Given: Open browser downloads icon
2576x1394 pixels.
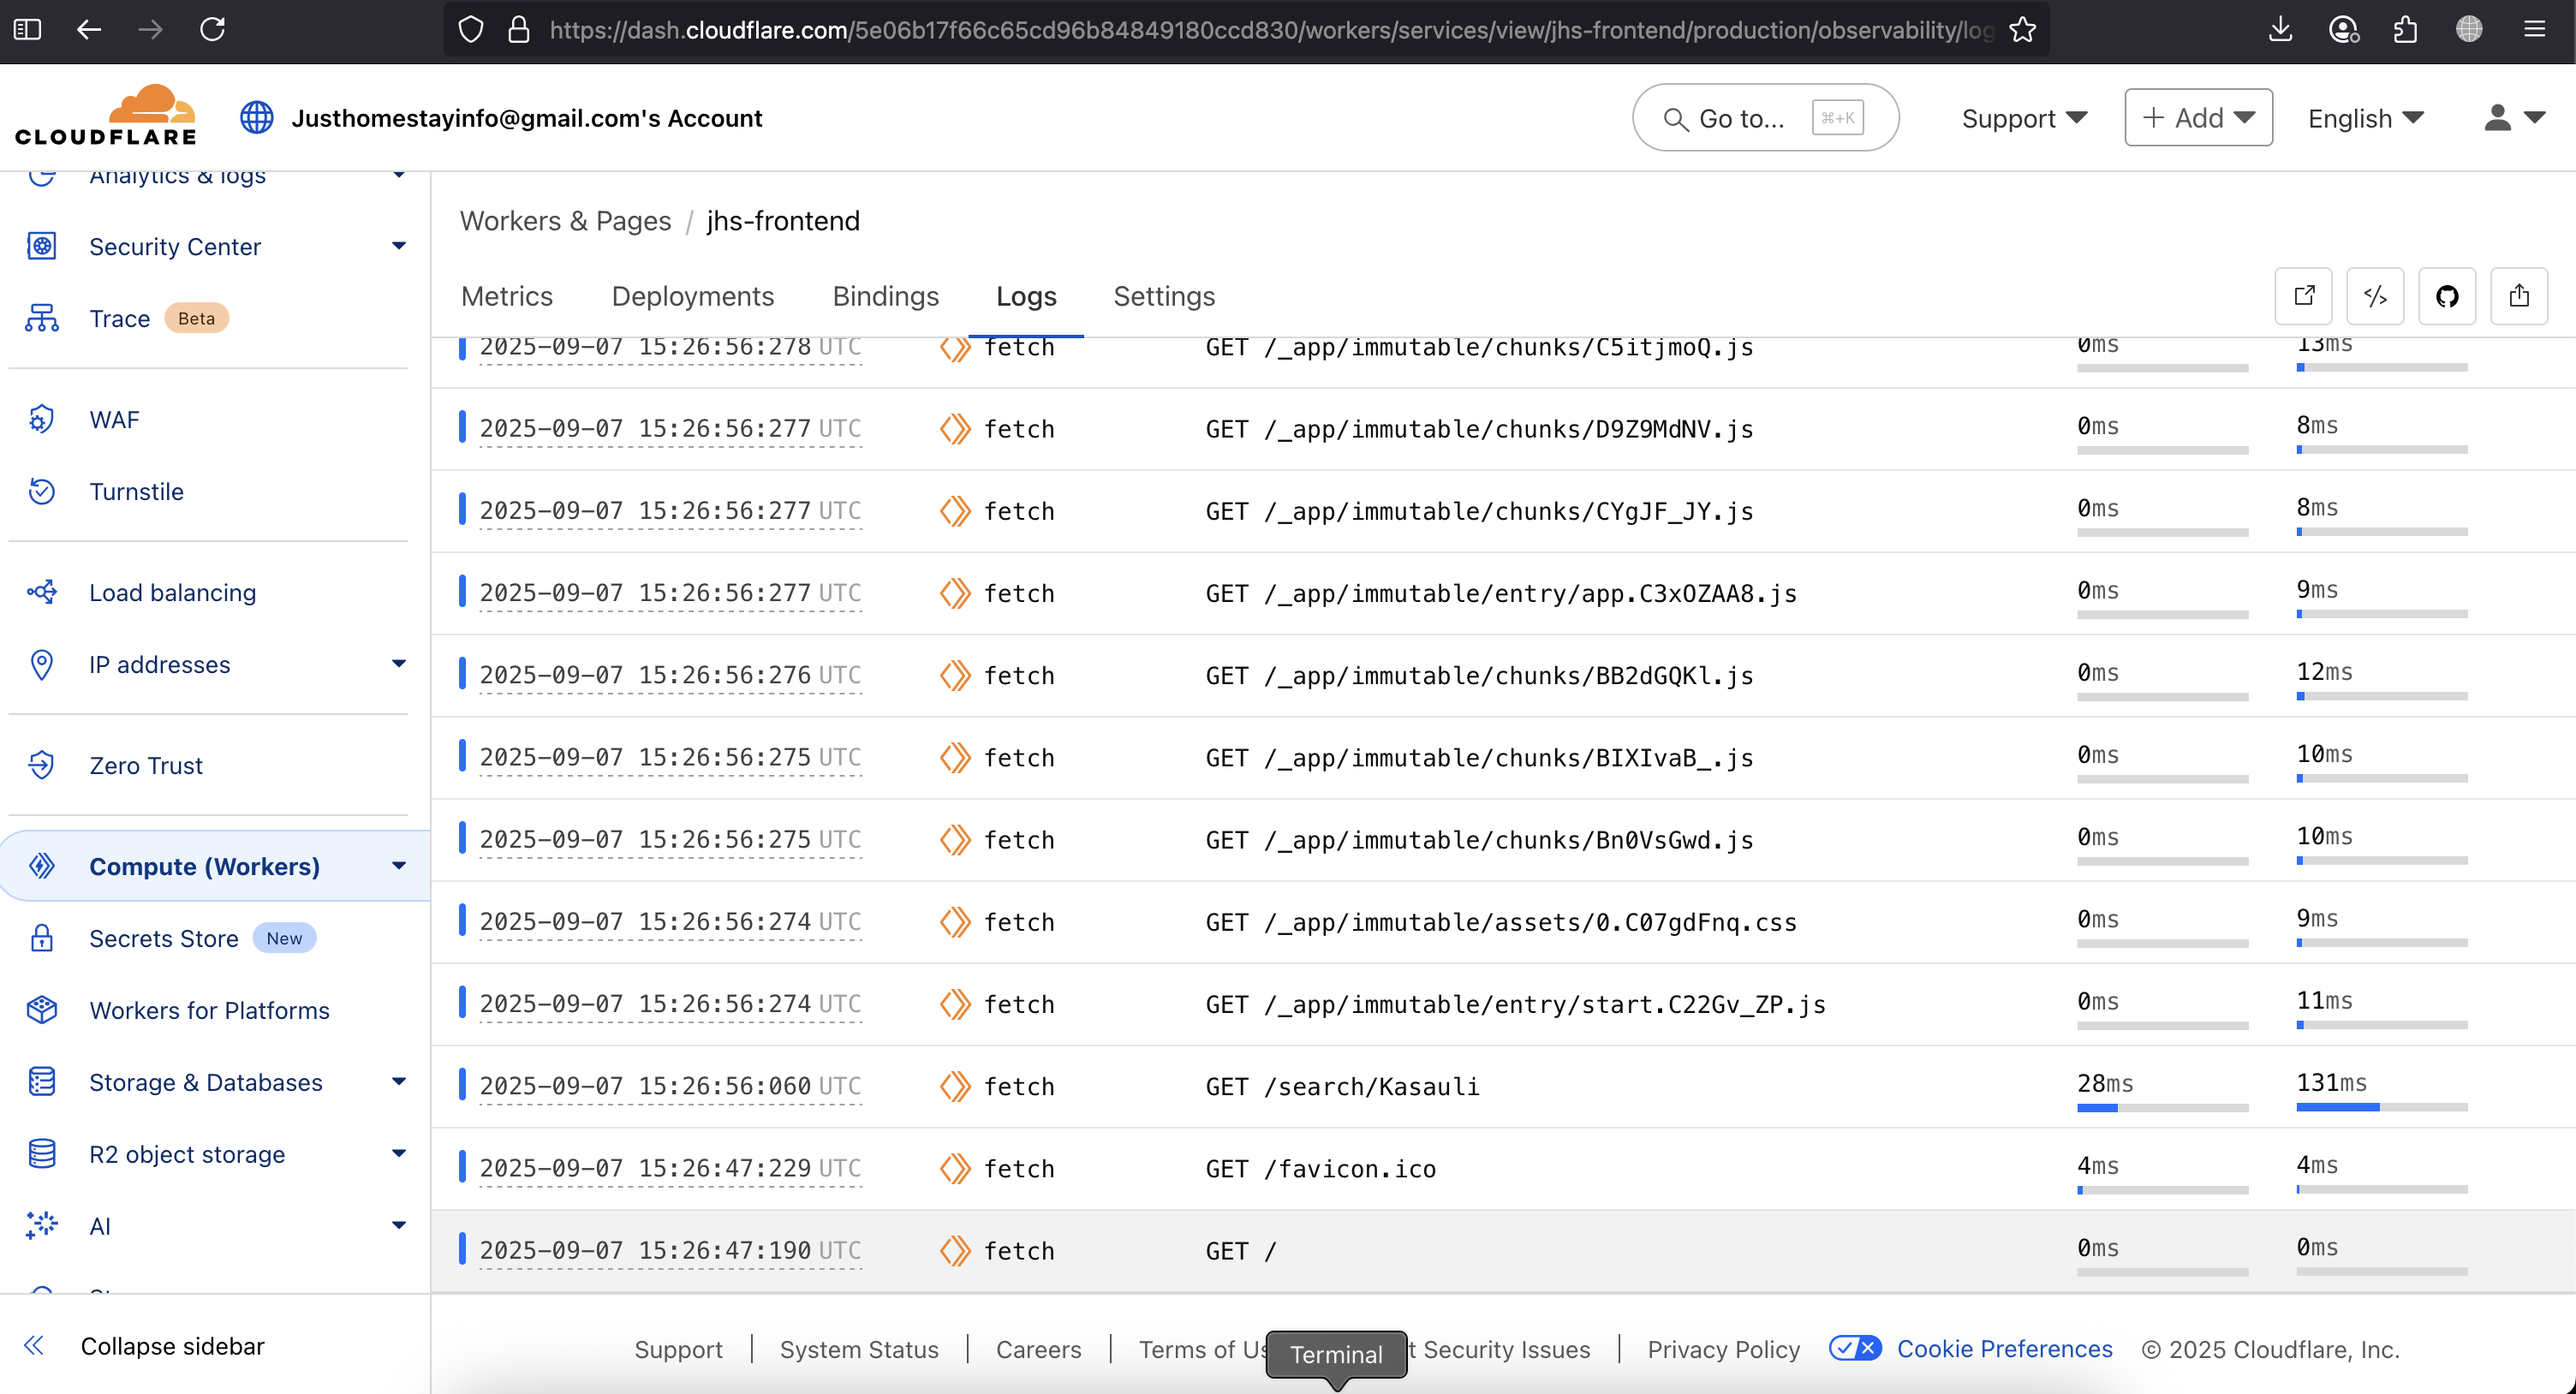Looking at the screenshot, I should [2280, 30].
